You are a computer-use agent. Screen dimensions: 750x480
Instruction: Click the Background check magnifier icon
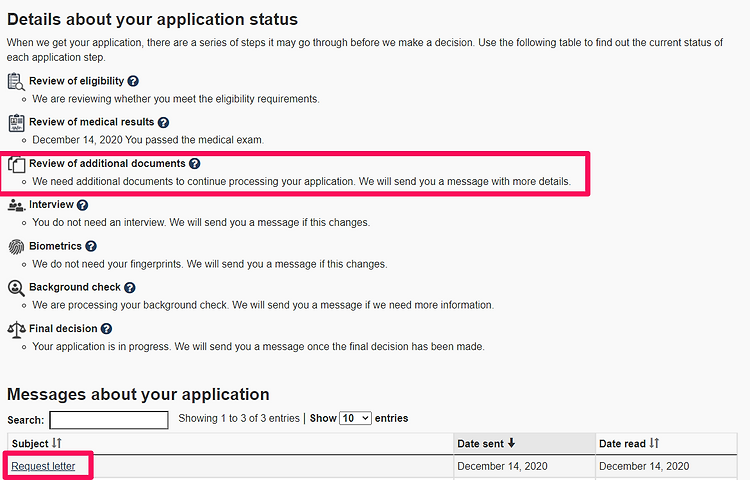16,288
